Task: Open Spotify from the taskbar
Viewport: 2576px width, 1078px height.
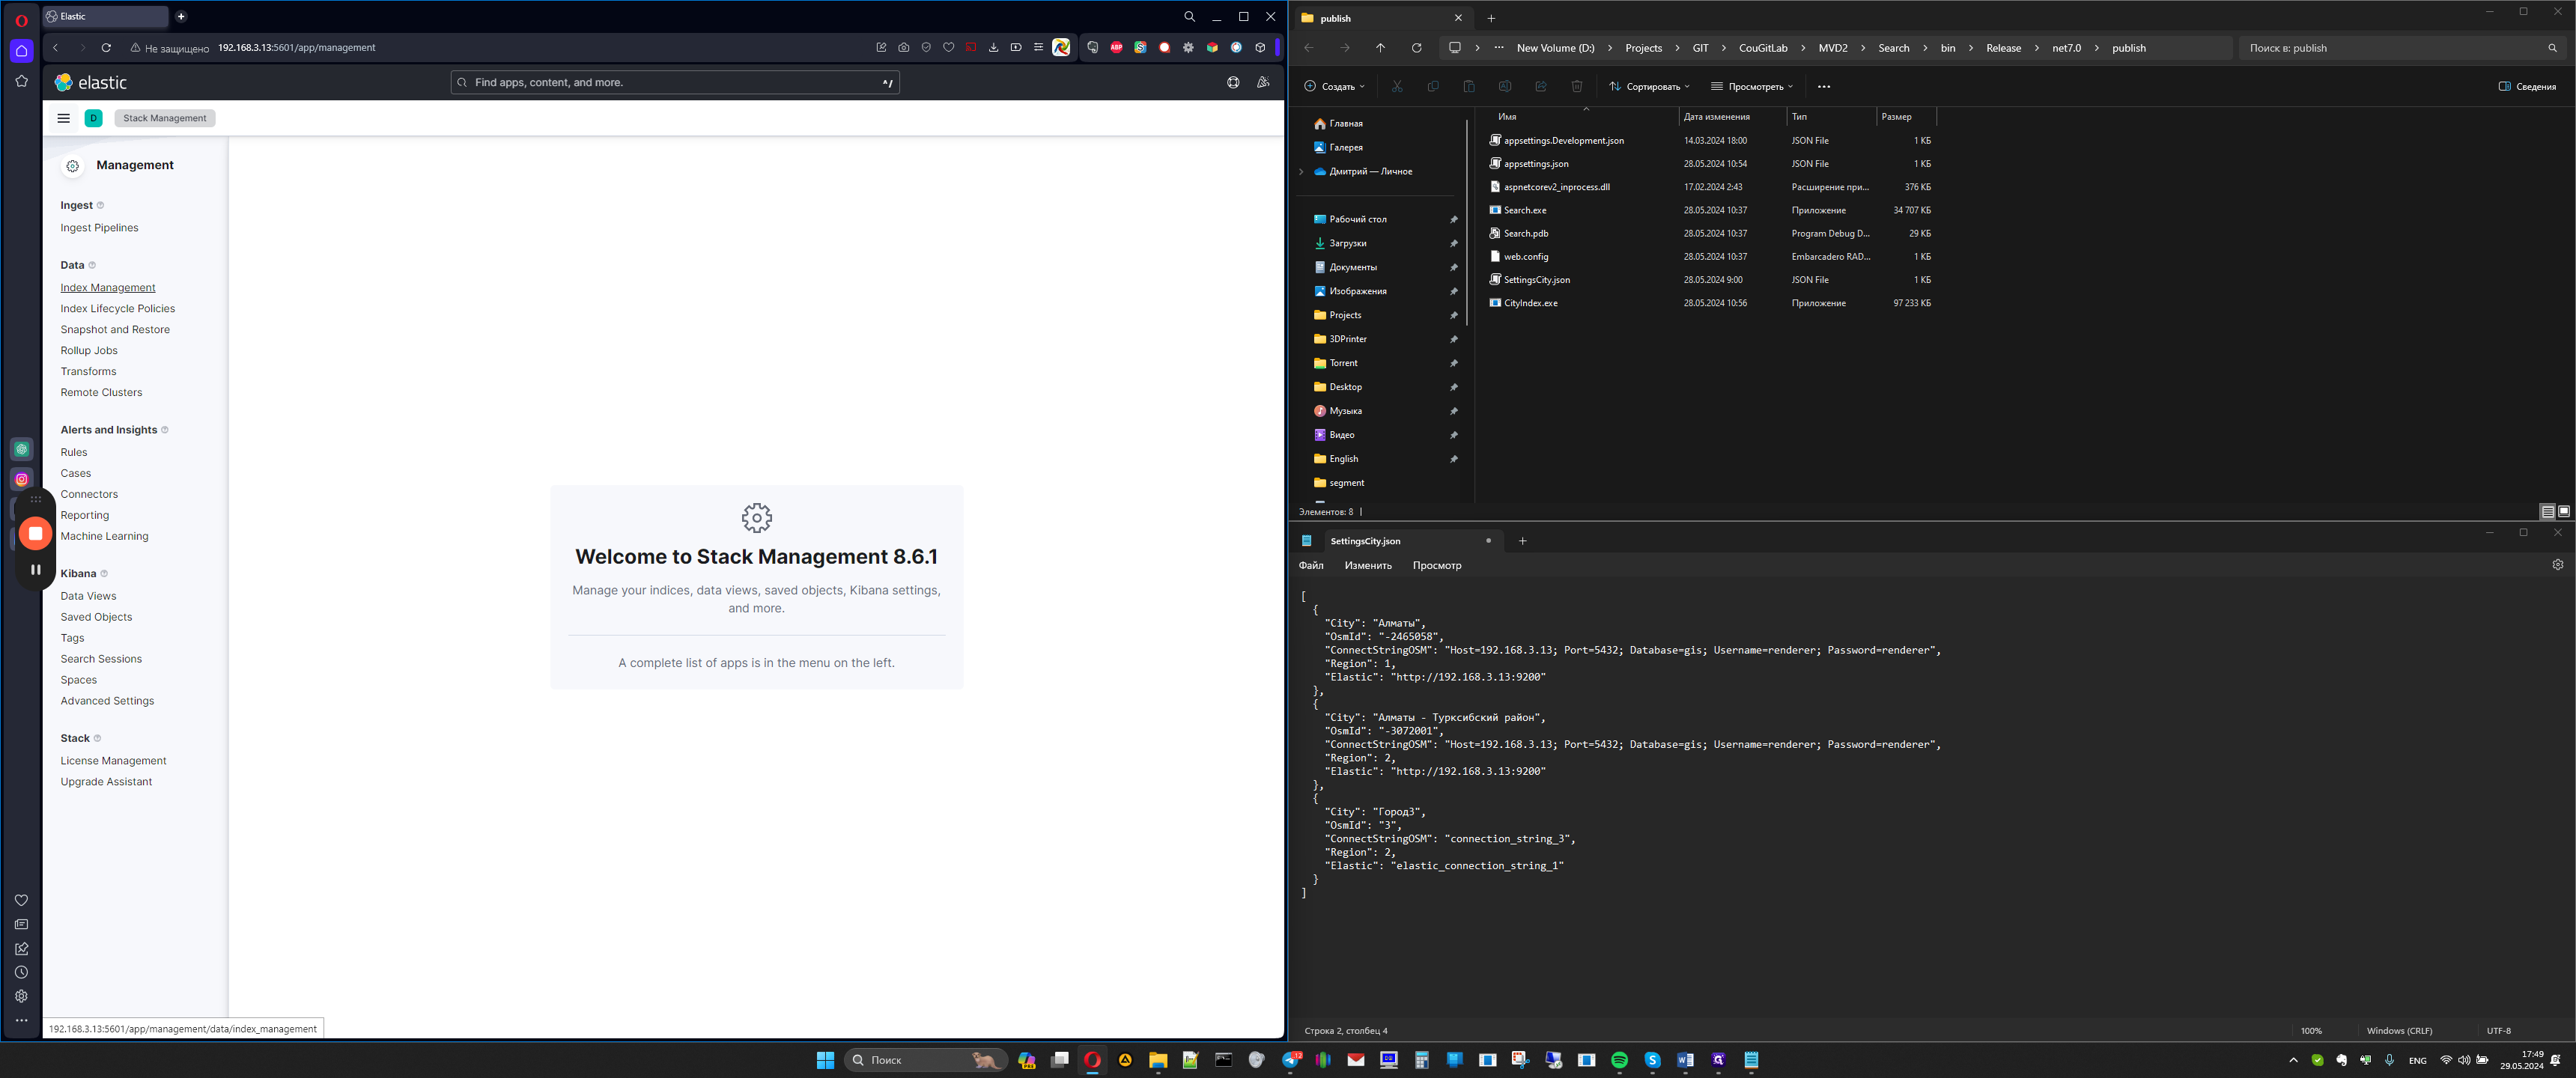Action: [x=1619, y=1060]
